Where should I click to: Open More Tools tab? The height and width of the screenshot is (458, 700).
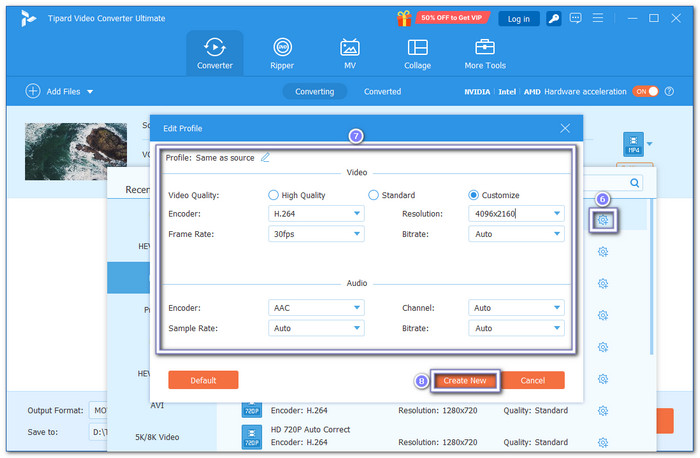(x=485, y=53)
